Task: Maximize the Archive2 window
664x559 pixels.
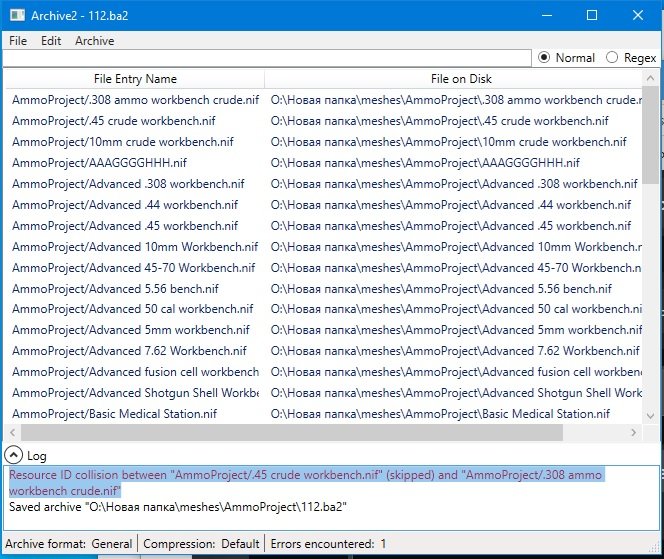Action: click(x=591, y=15)
